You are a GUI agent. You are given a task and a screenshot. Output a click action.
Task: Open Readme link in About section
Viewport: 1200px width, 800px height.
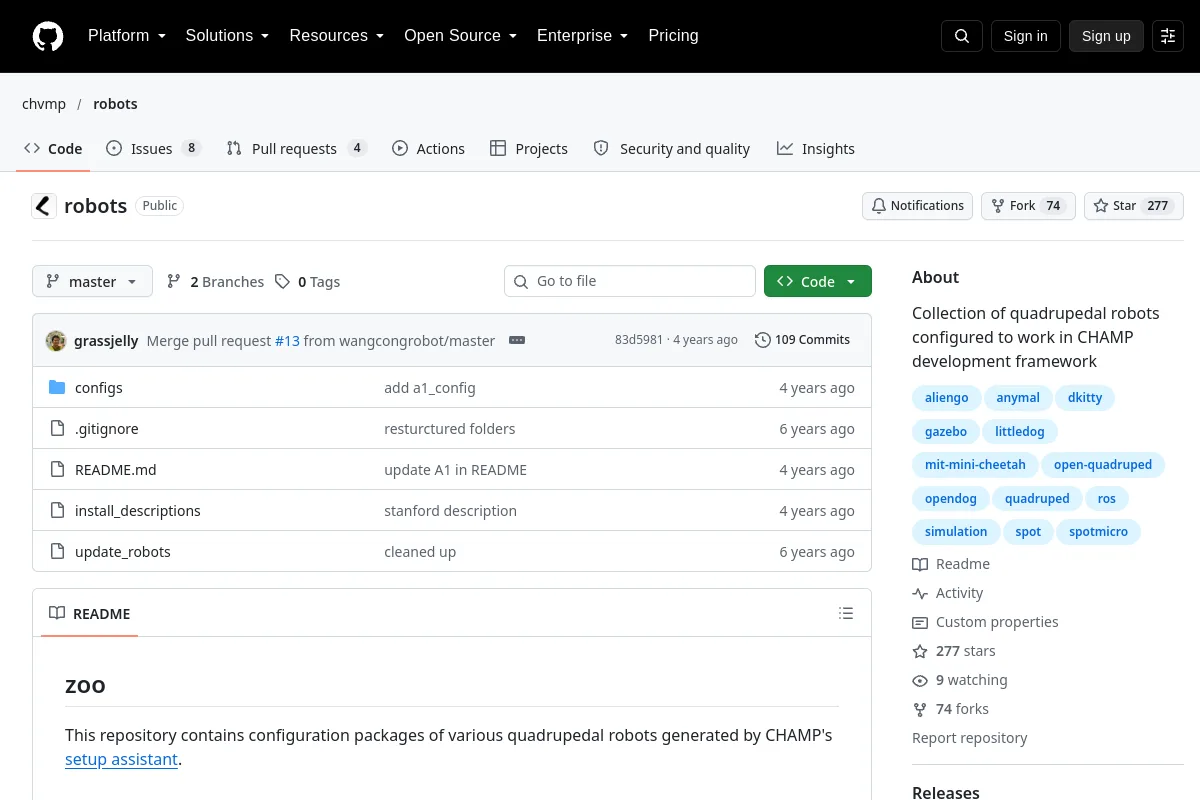(x=951, y=564)
